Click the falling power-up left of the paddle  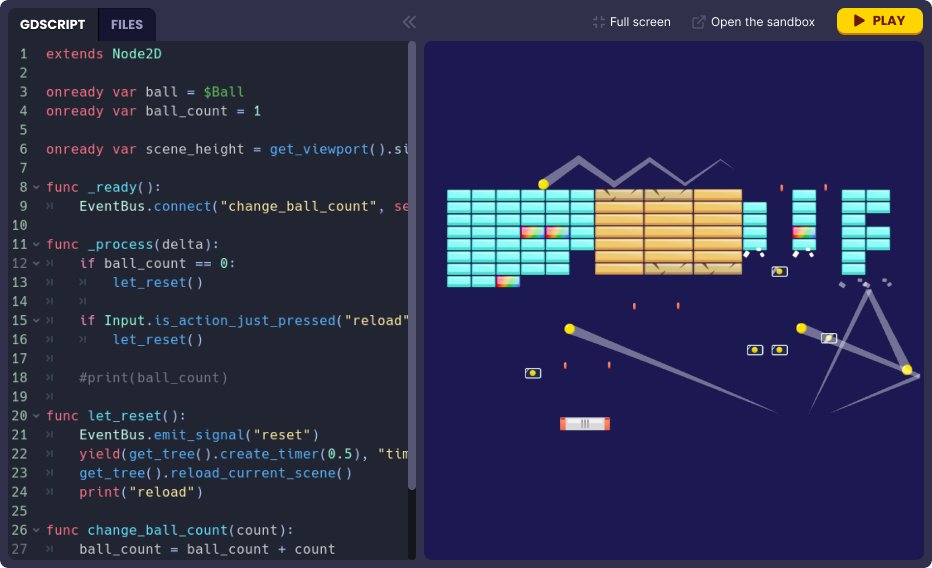(x=533, y=373)
